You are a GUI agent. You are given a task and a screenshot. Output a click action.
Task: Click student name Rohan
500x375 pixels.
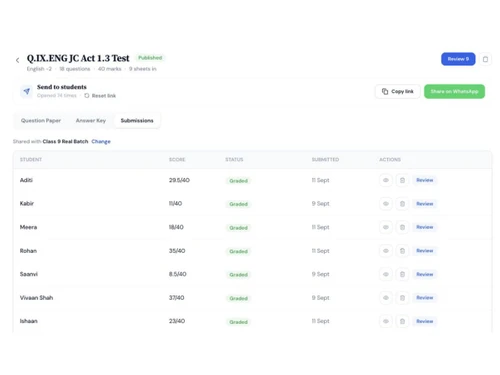(x=28, y=251)
